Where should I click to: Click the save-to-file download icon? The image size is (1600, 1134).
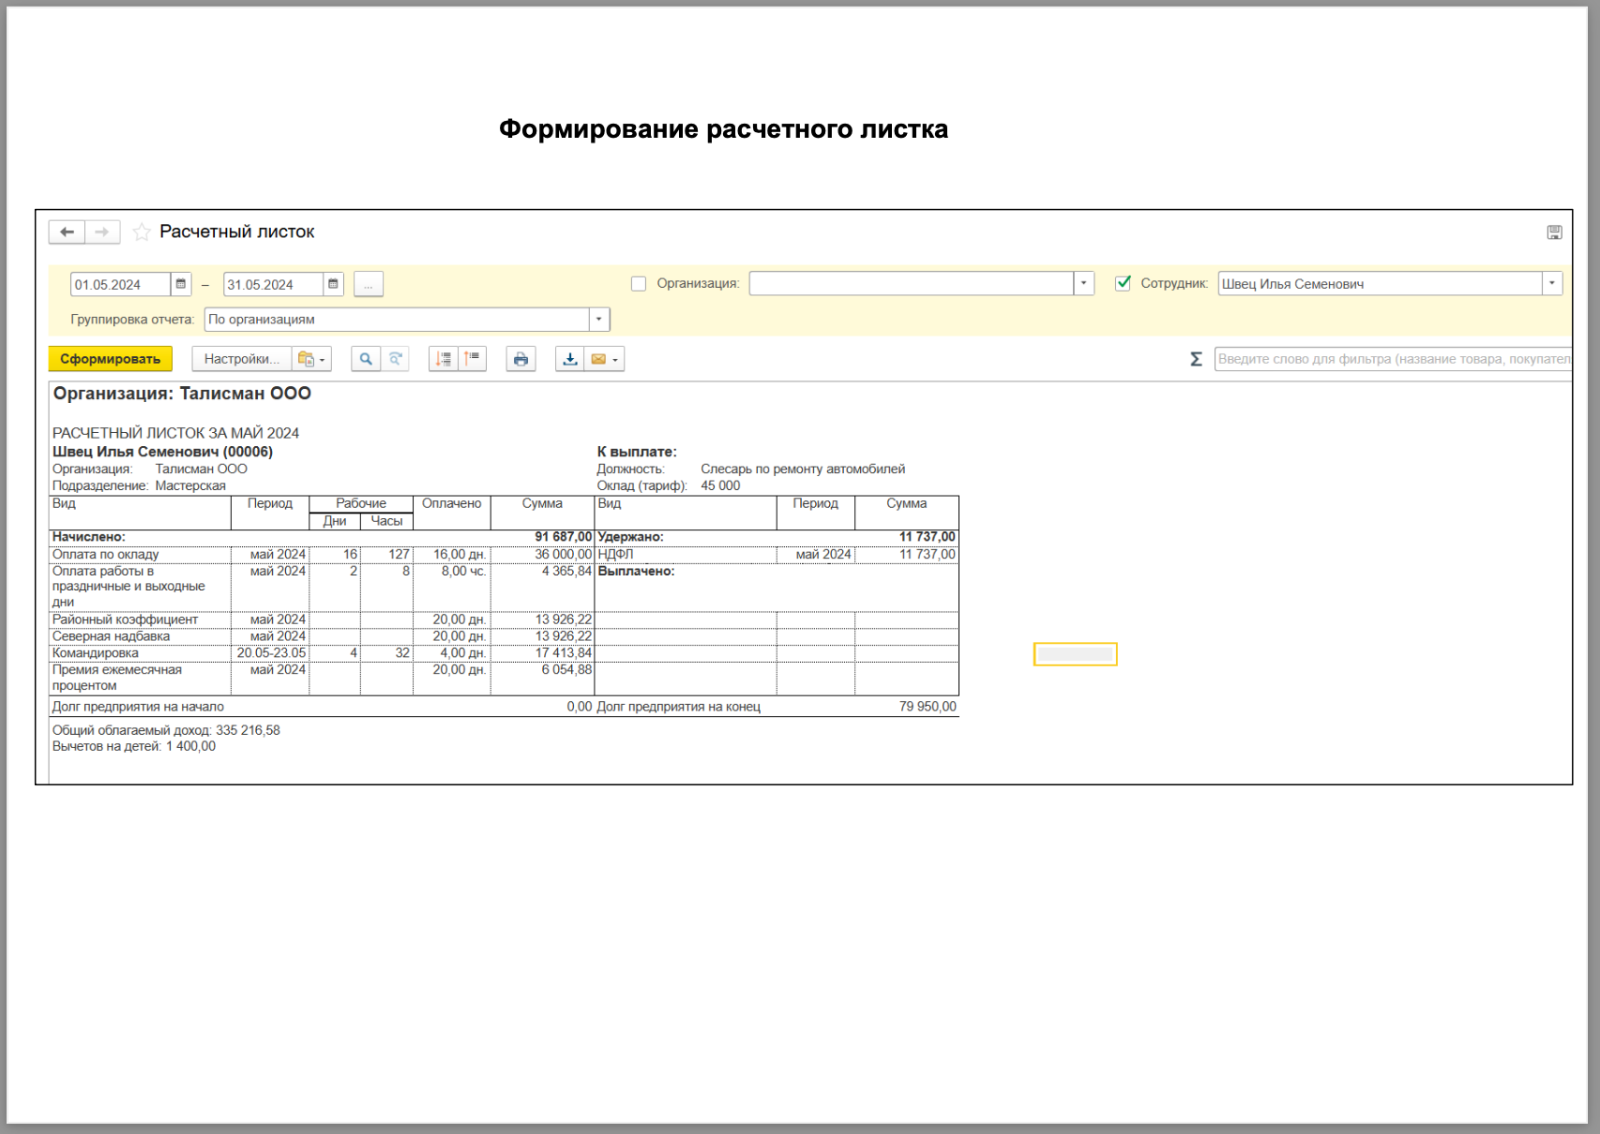[x=570, y=359]
